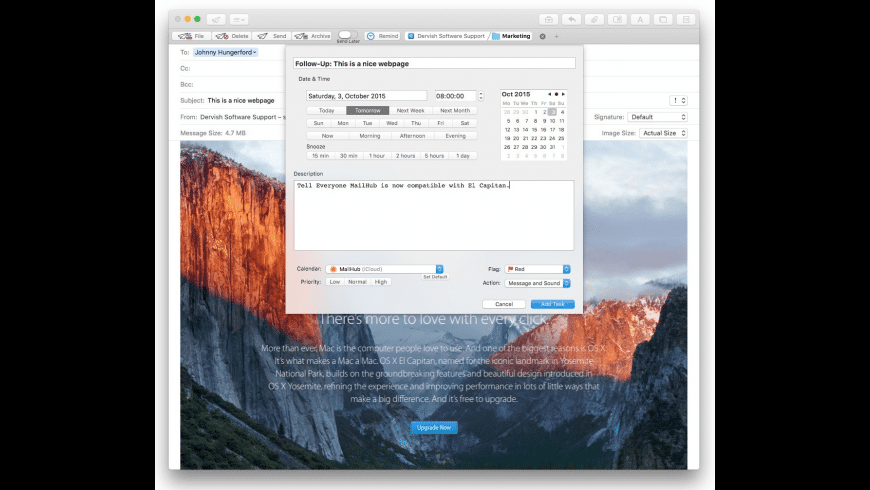The image size is (870, 490).
Task: Click the Delete button in MailHub bar
Action: 232,36
